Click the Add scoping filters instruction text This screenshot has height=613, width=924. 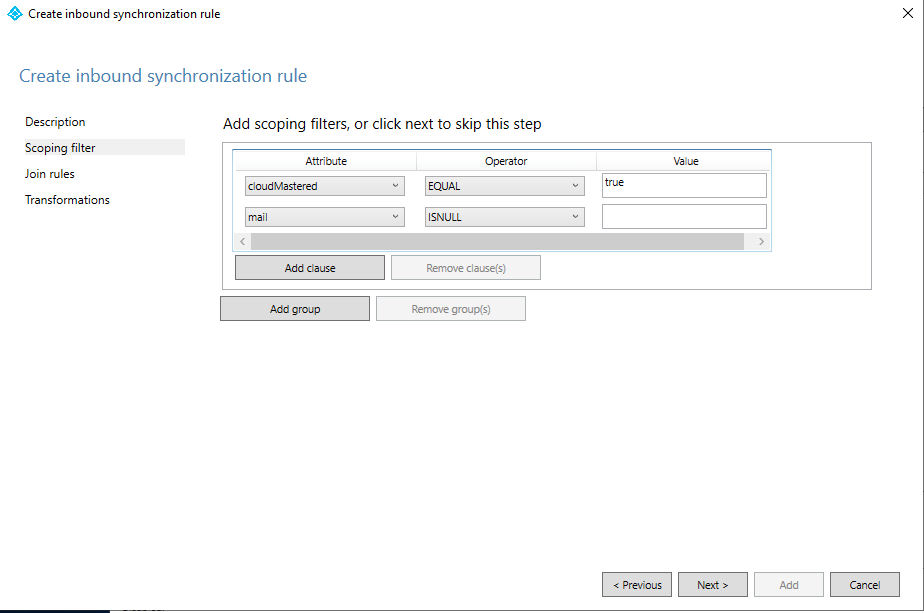[x=382, y=124]
